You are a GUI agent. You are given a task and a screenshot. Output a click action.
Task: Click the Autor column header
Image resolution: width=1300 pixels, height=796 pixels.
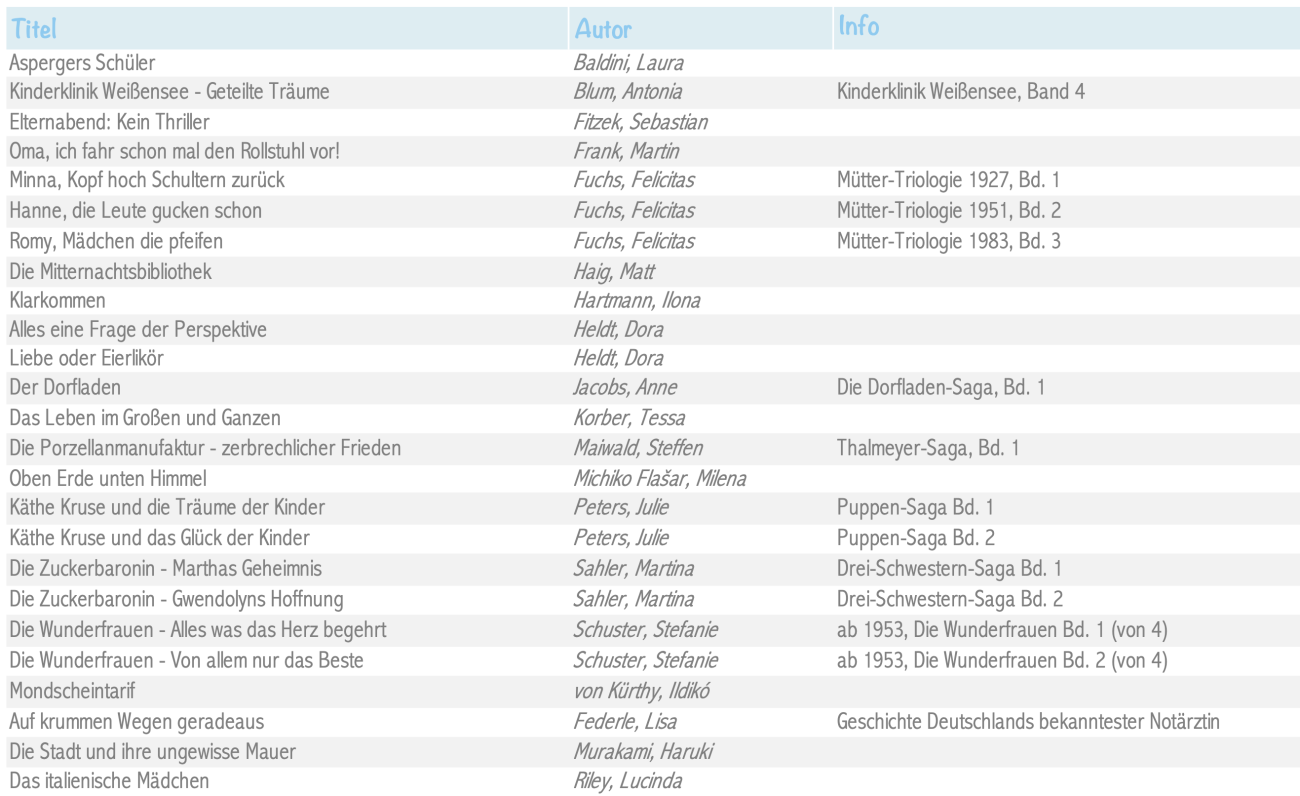click(603, 31)
